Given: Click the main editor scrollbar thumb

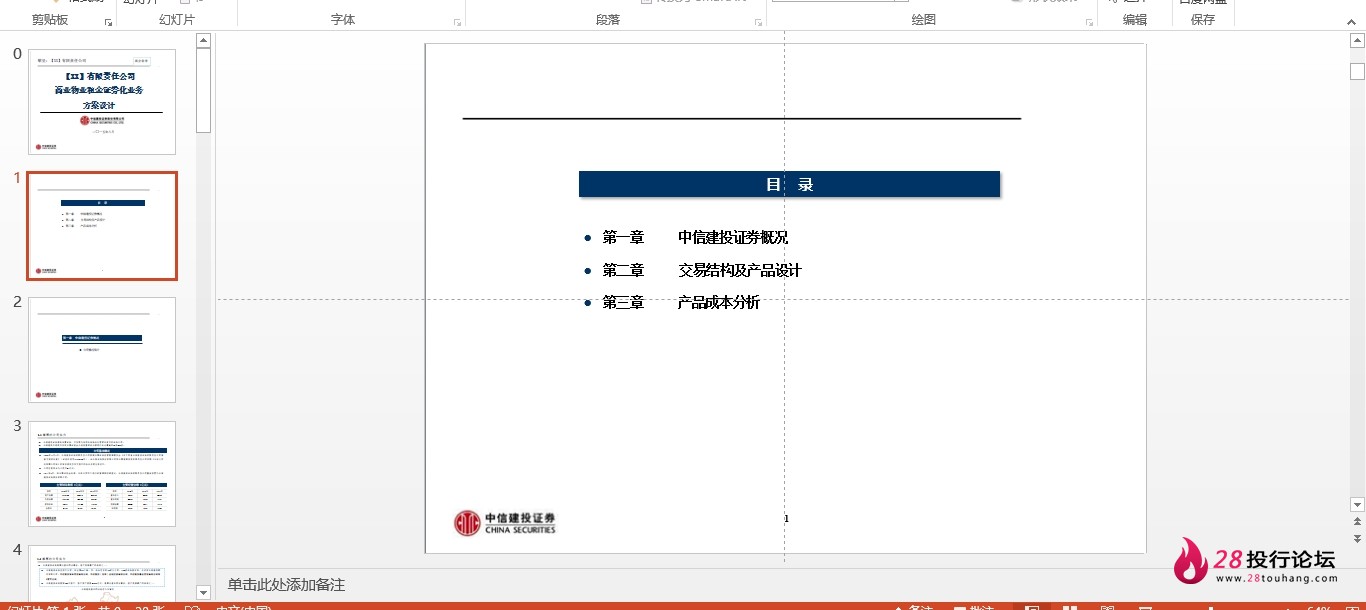Looking at the screenshot, I should click(x=1357, y=72).
